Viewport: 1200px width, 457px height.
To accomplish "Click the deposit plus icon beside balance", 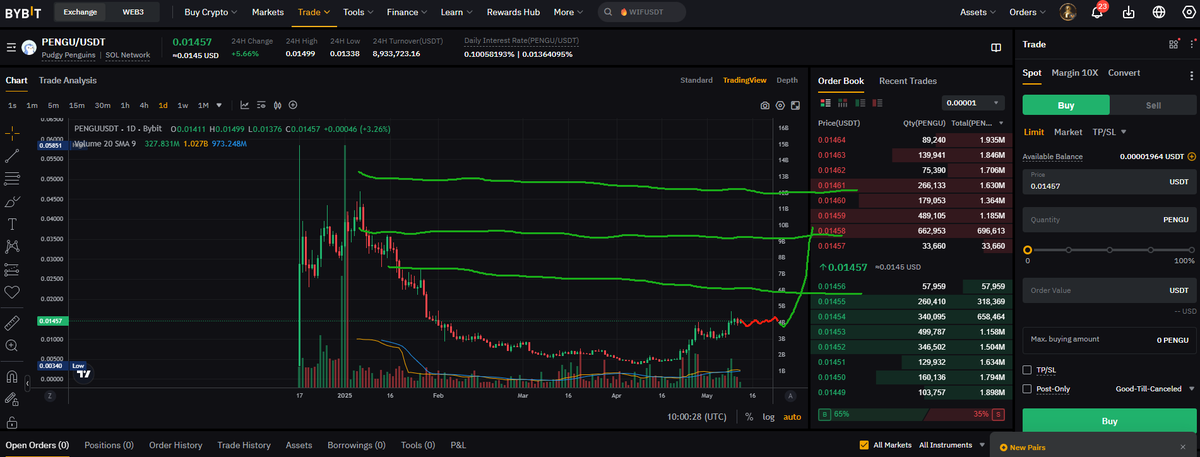I will click(1192, 156).
